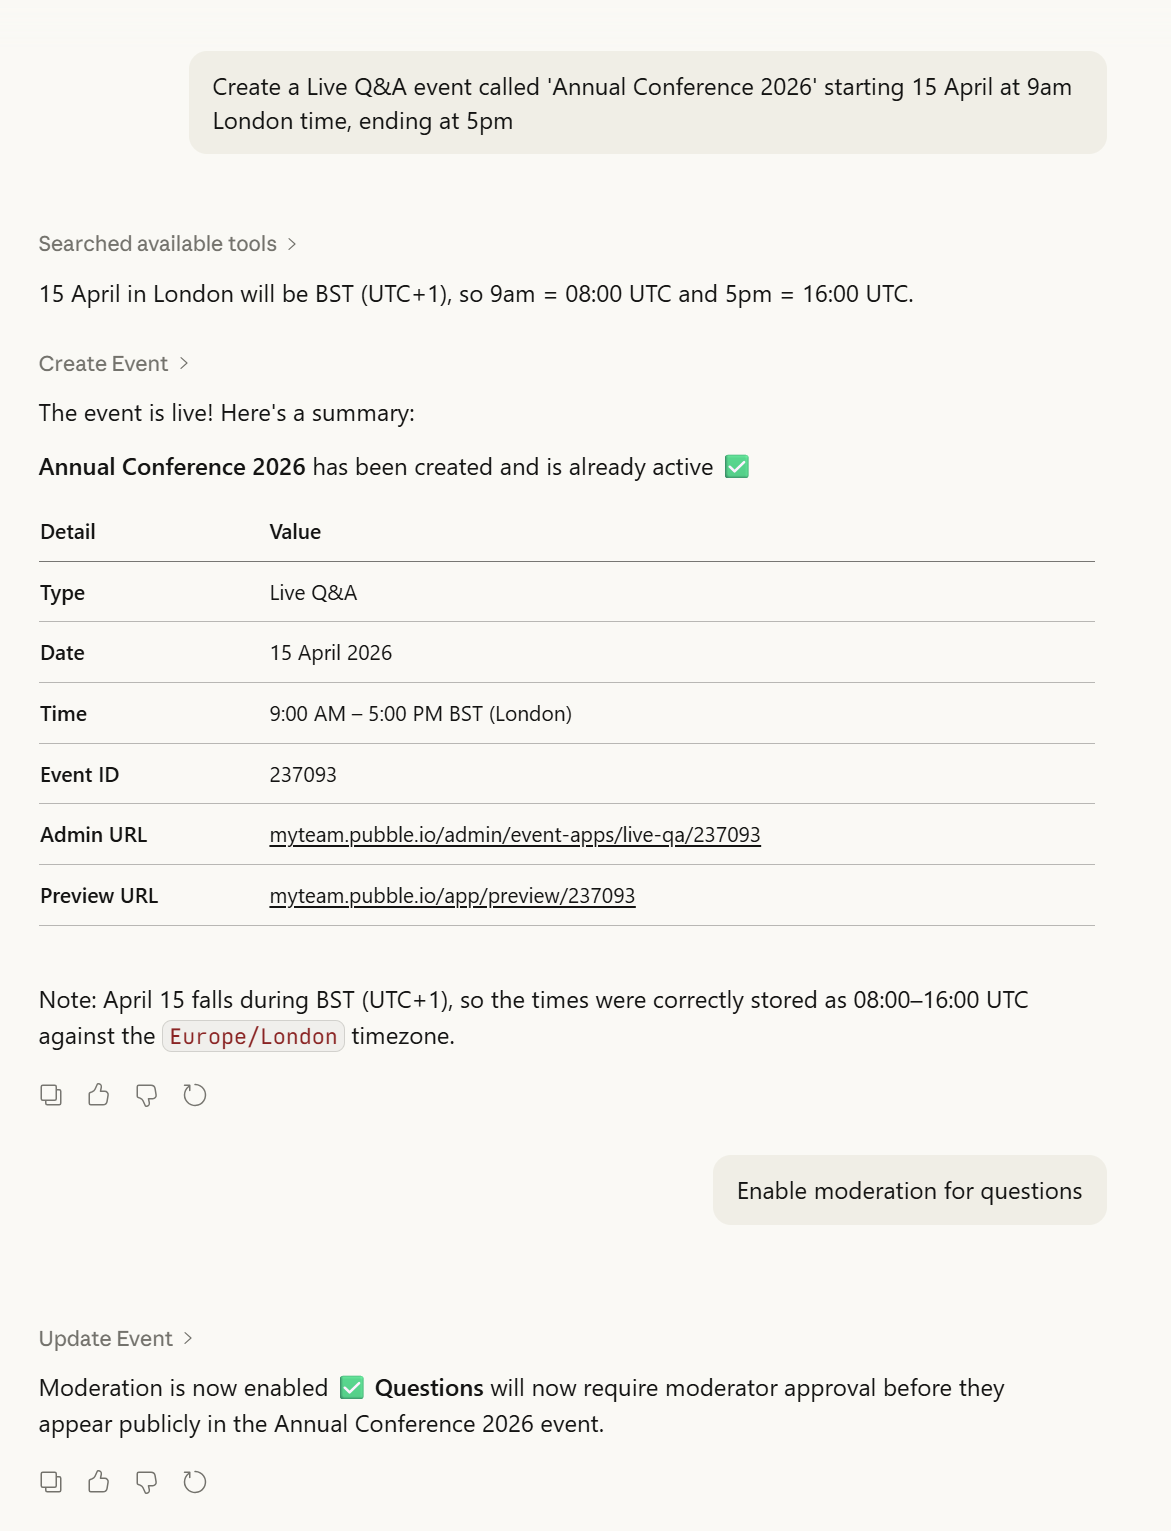Click the 'Value' table column header
This screenshot has width=1171, height=1531.
[295, 532]
